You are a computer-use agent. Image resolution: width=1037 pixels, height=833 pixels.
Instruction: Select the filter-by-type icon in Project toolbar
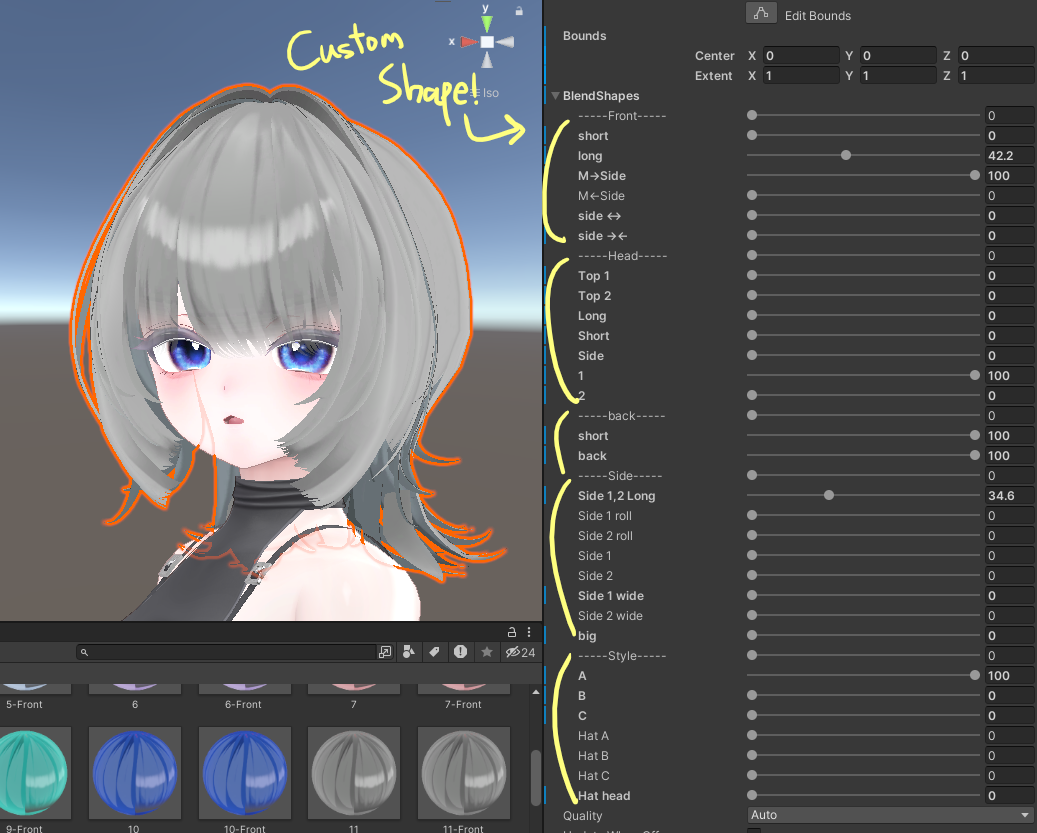point(409,652)
